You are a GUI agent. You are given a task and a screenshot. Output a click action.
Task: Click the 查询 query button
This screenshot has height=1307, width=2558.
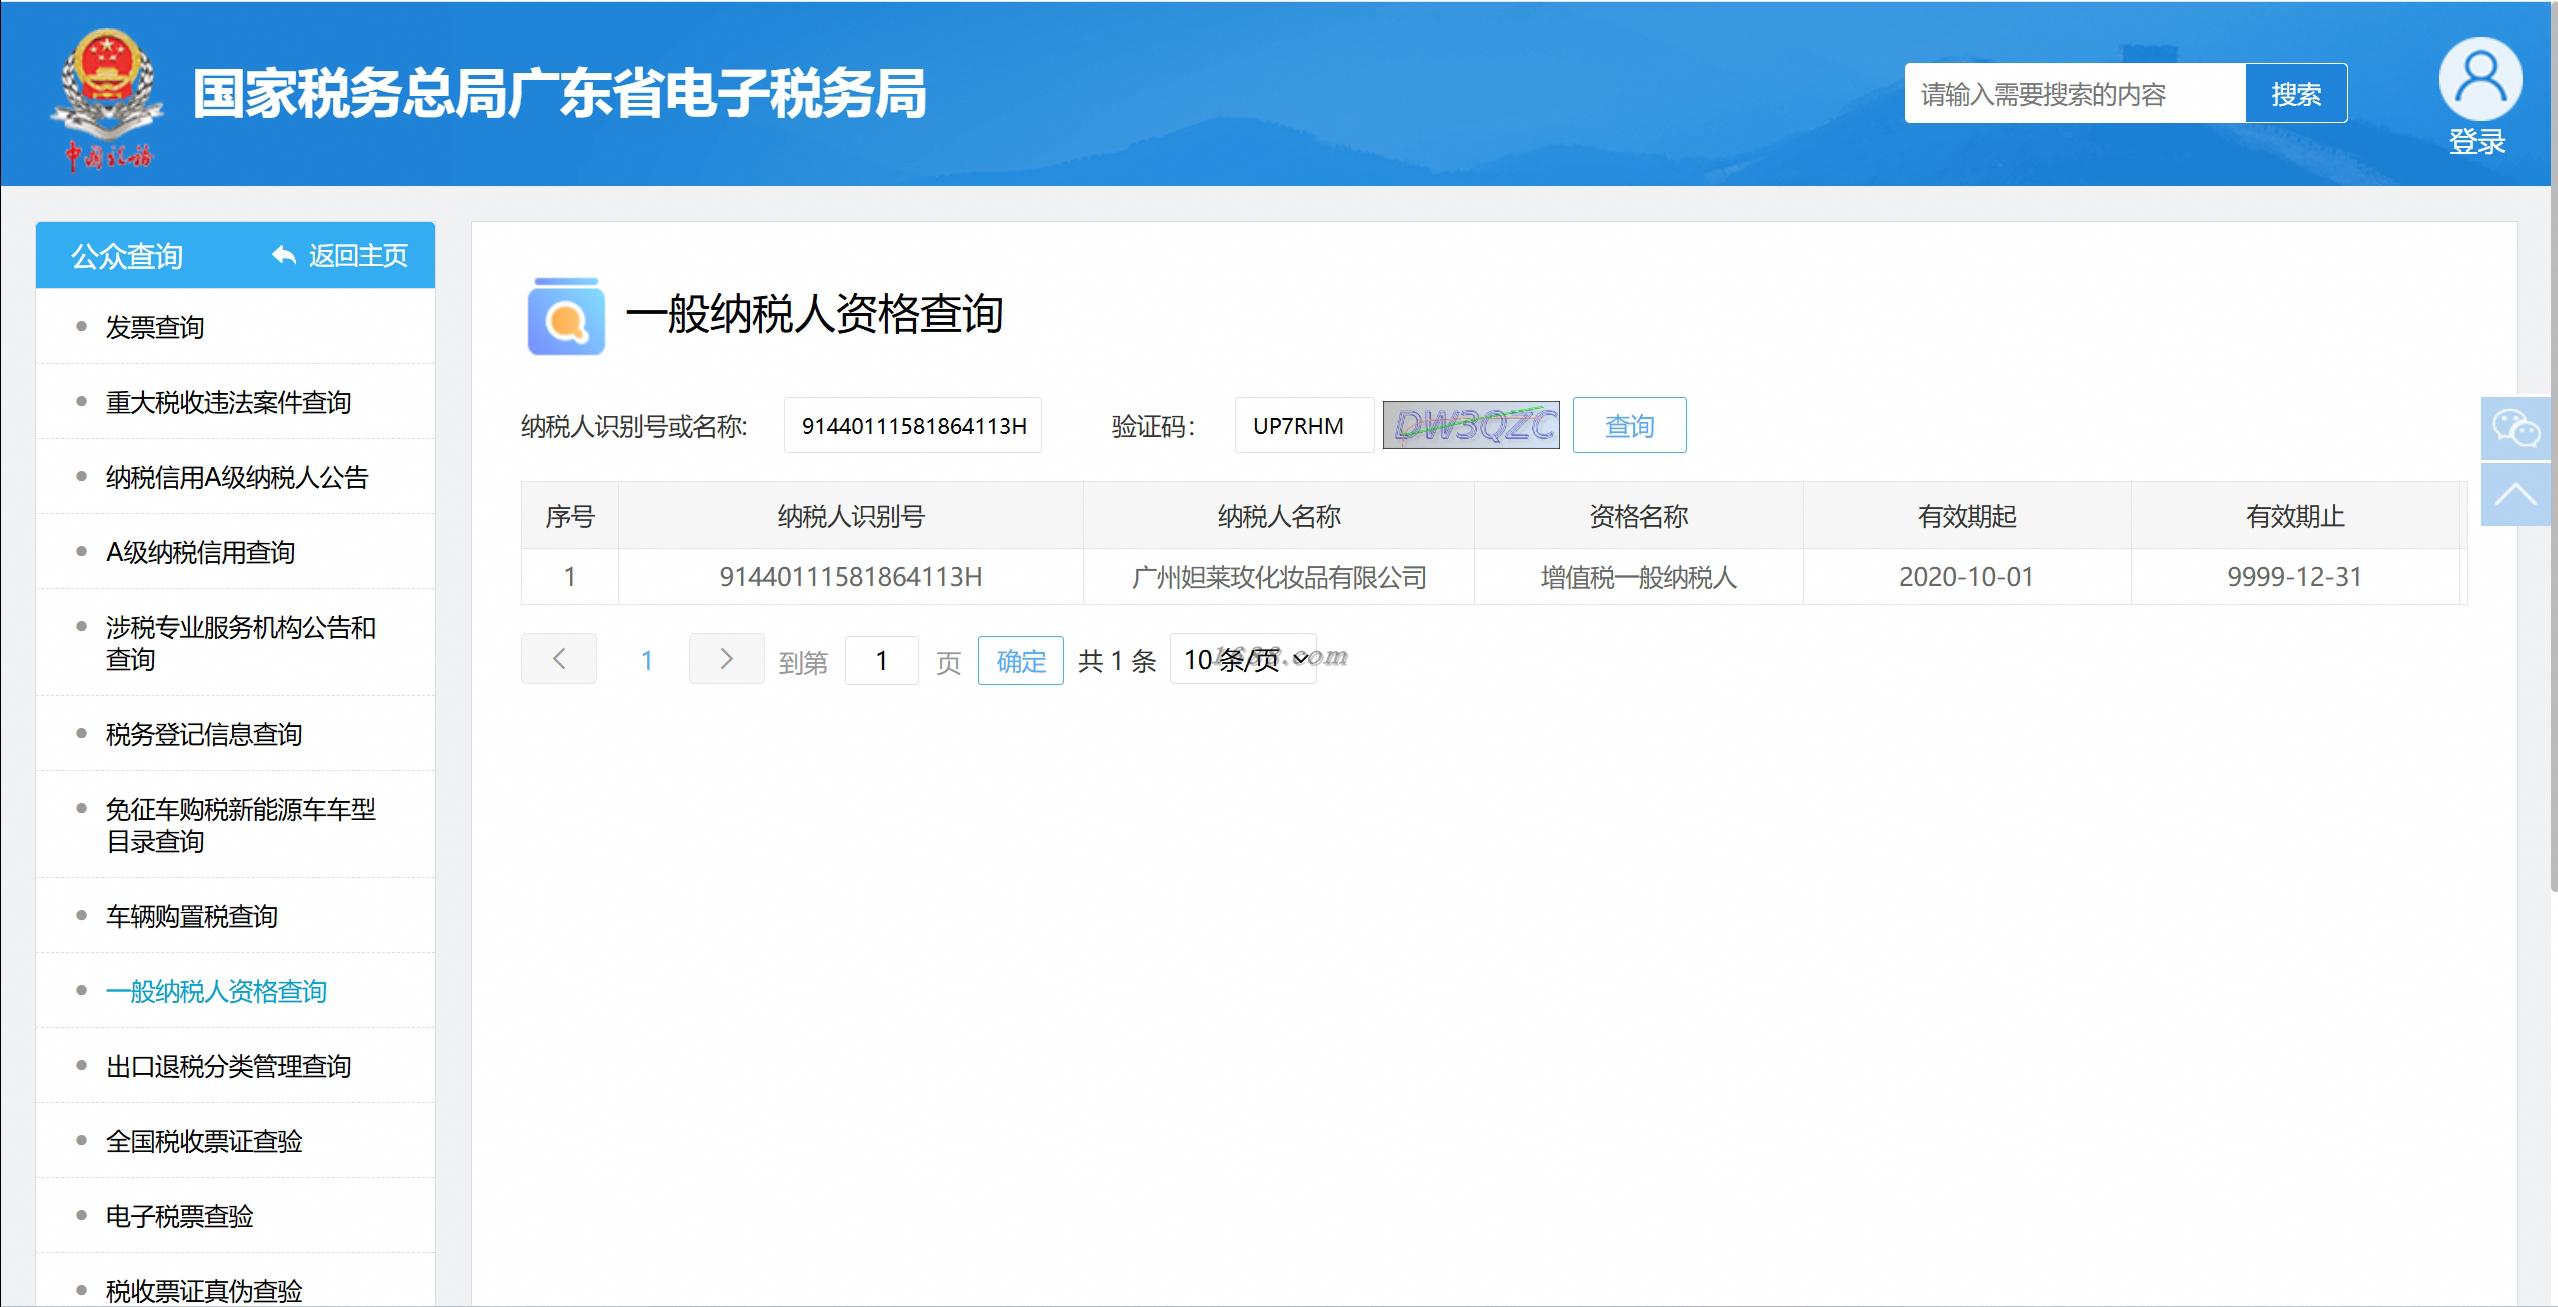pos(1629,426)
